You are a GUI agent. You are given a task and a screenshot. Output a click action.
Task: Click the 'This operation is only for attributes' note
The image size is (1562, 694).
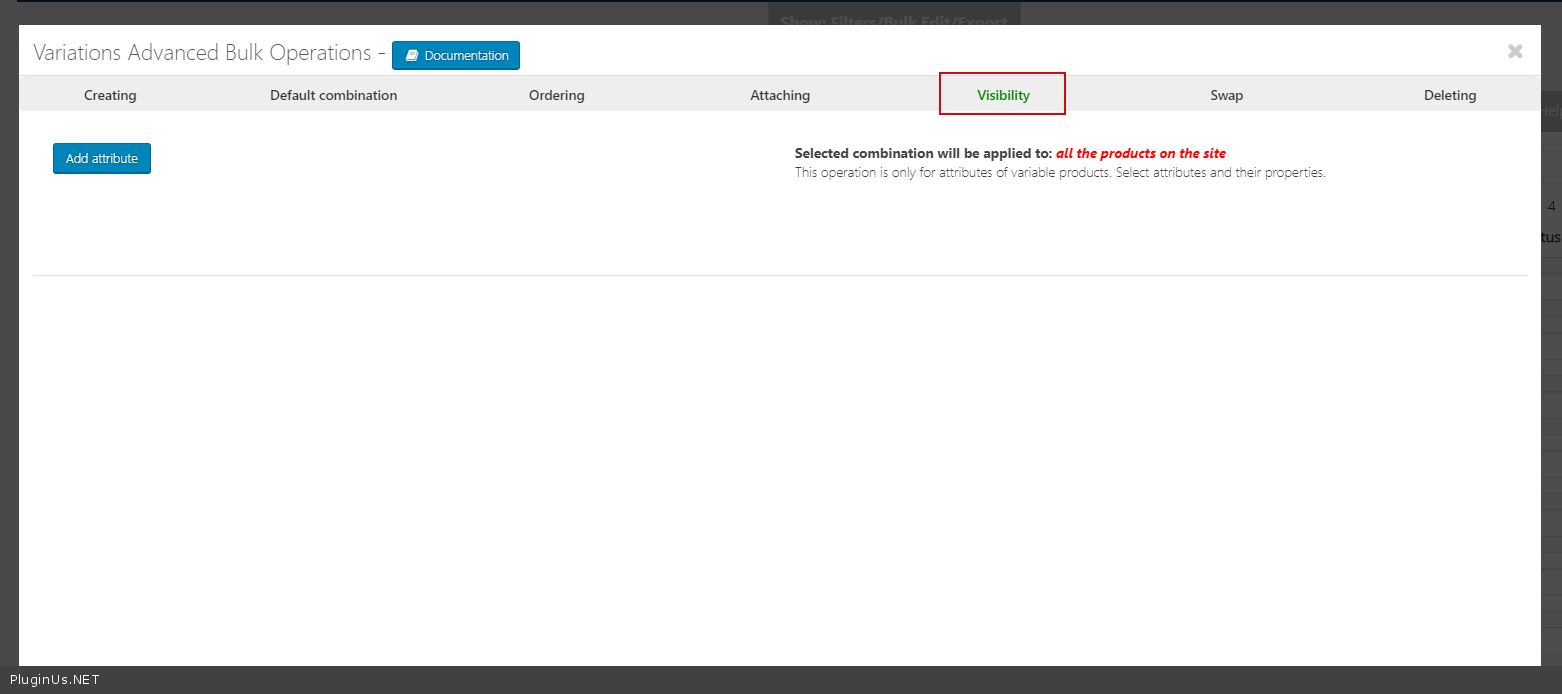click(1060, 172)
